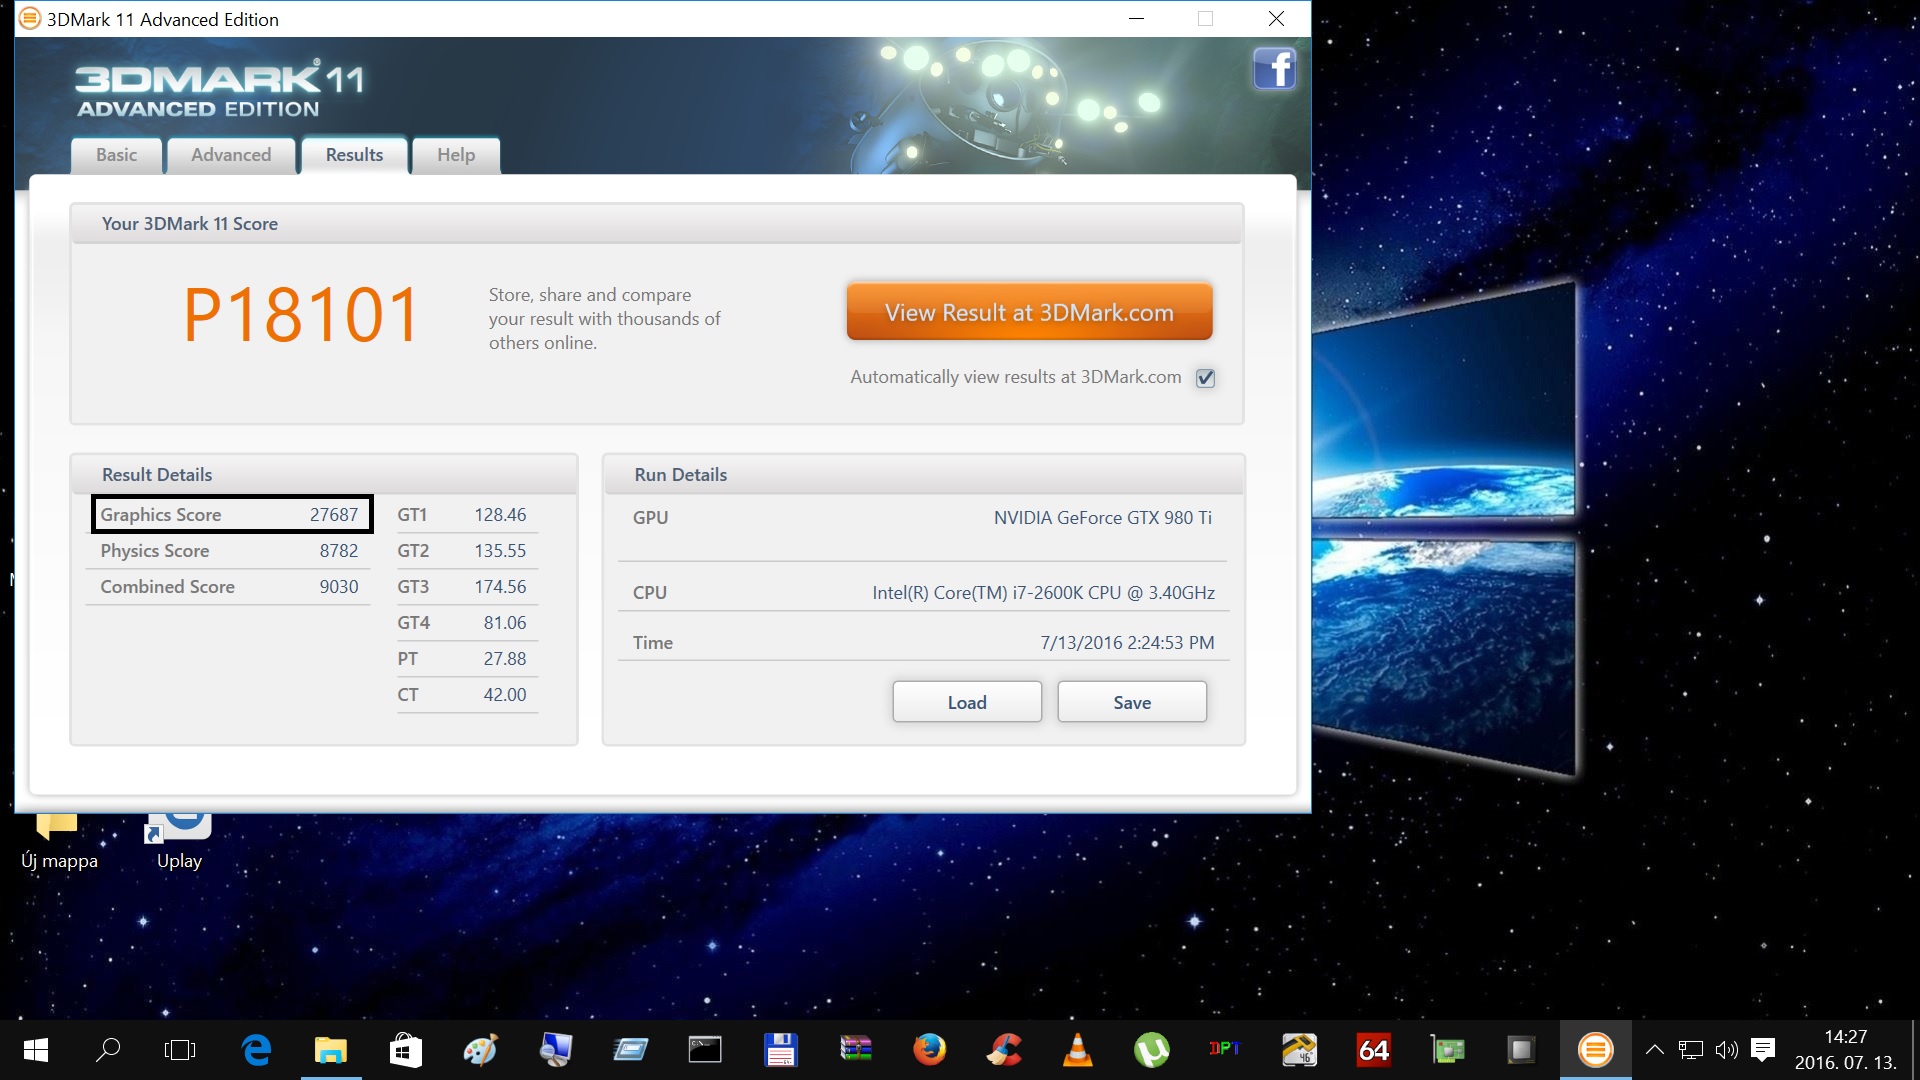Viewport: 1920px width, 1080px height.
Task: Open the grey chip taskbar icon
Action: 1521,1050
